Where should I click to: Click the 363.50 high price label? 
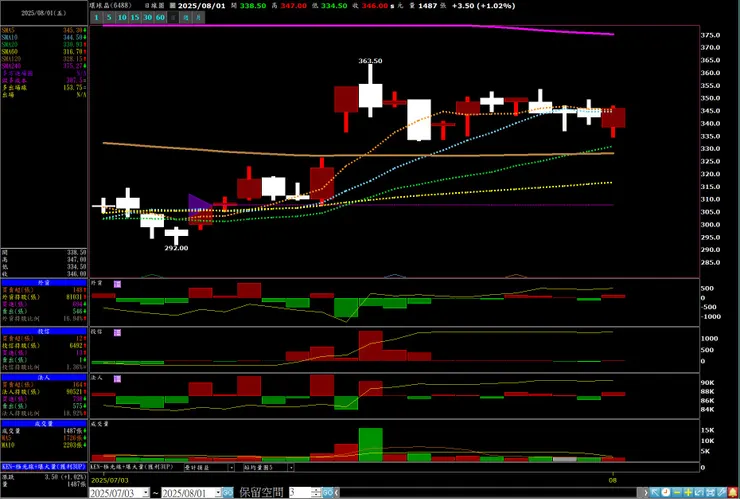click(370, 61)
